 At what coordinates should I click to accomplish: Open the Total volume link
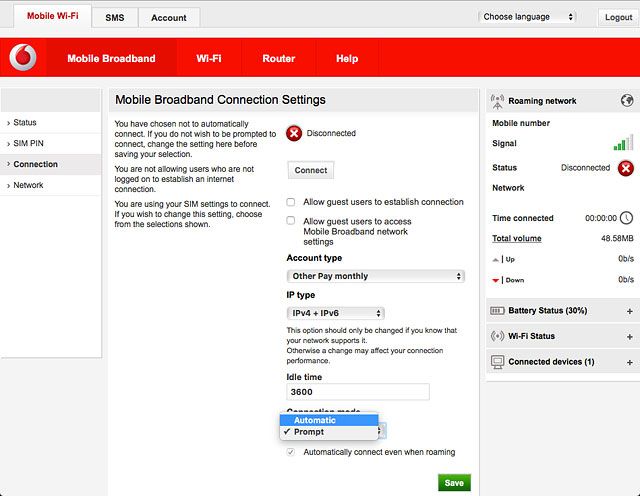point(517,238)
